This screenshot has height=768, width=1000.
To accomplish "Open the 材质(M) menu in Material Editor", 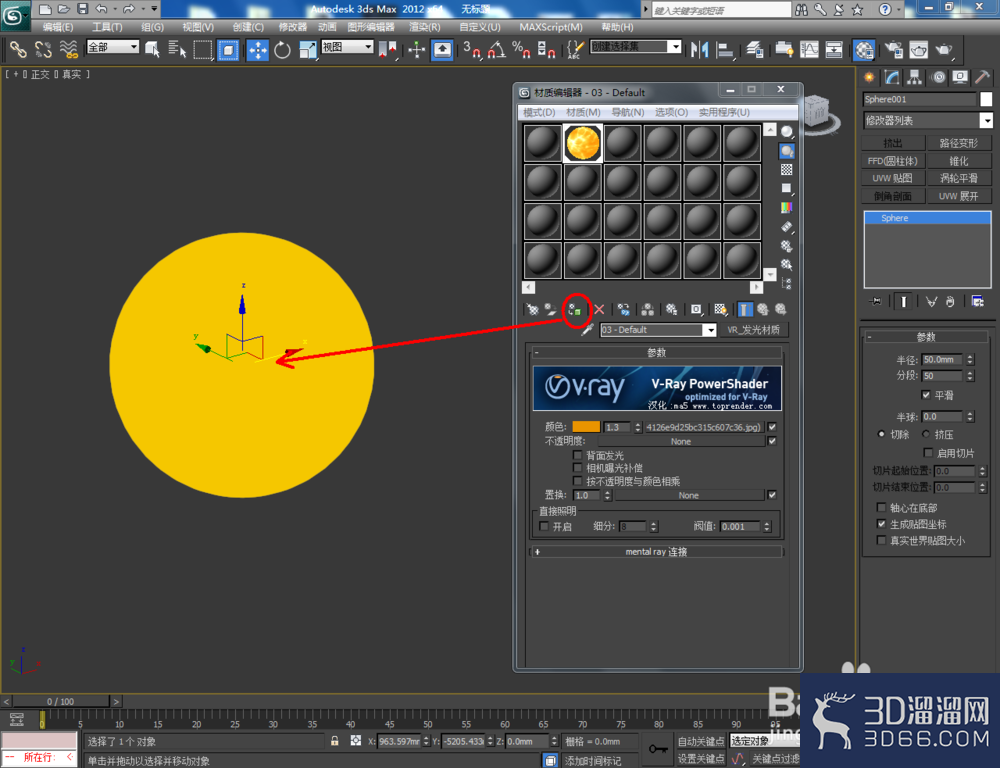I will pos(583,112).
